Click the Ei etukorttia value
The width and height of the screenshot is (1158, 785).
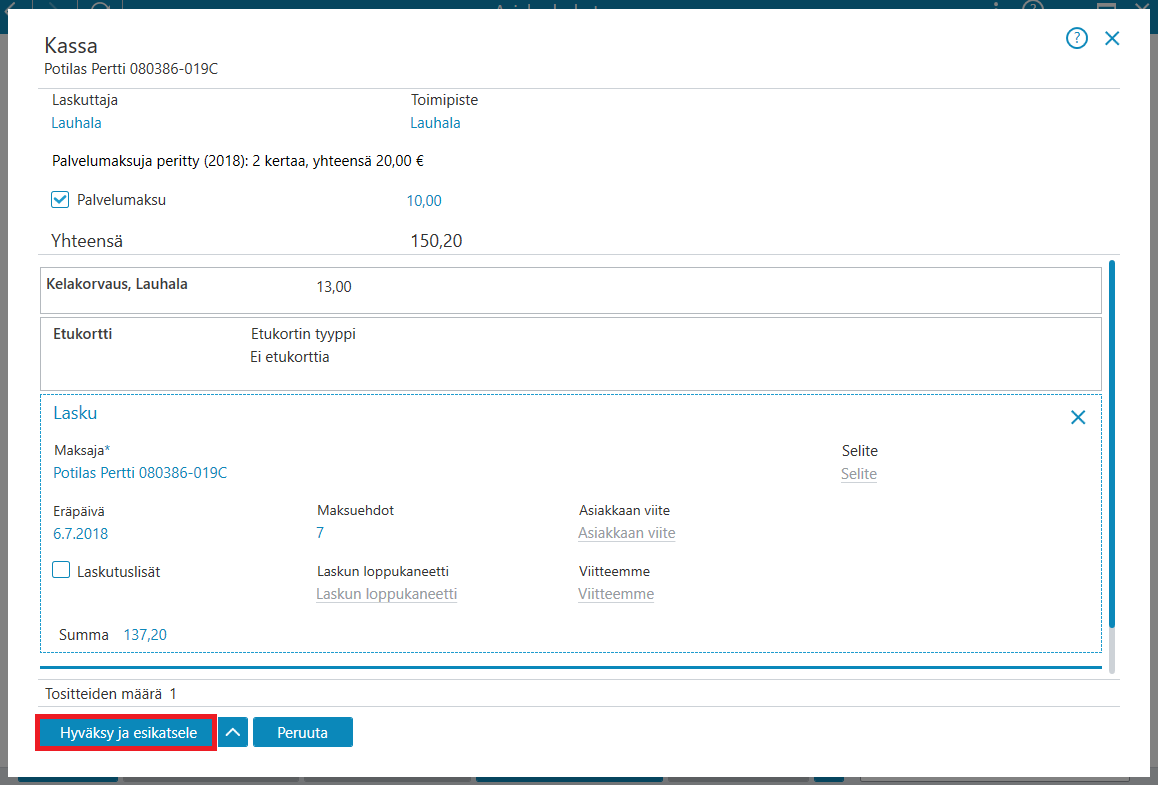click(x=290, y=357)
